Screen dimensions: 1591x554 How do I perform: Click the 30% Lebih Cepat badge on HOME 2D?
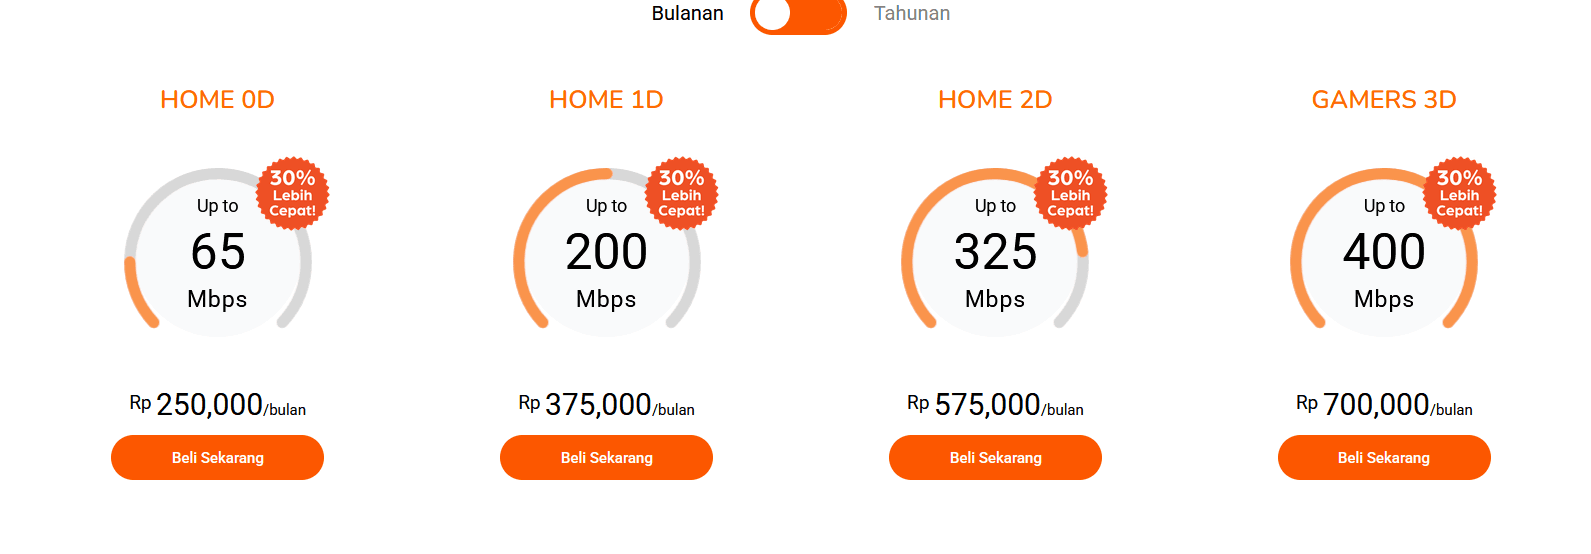click(1071, 193)
